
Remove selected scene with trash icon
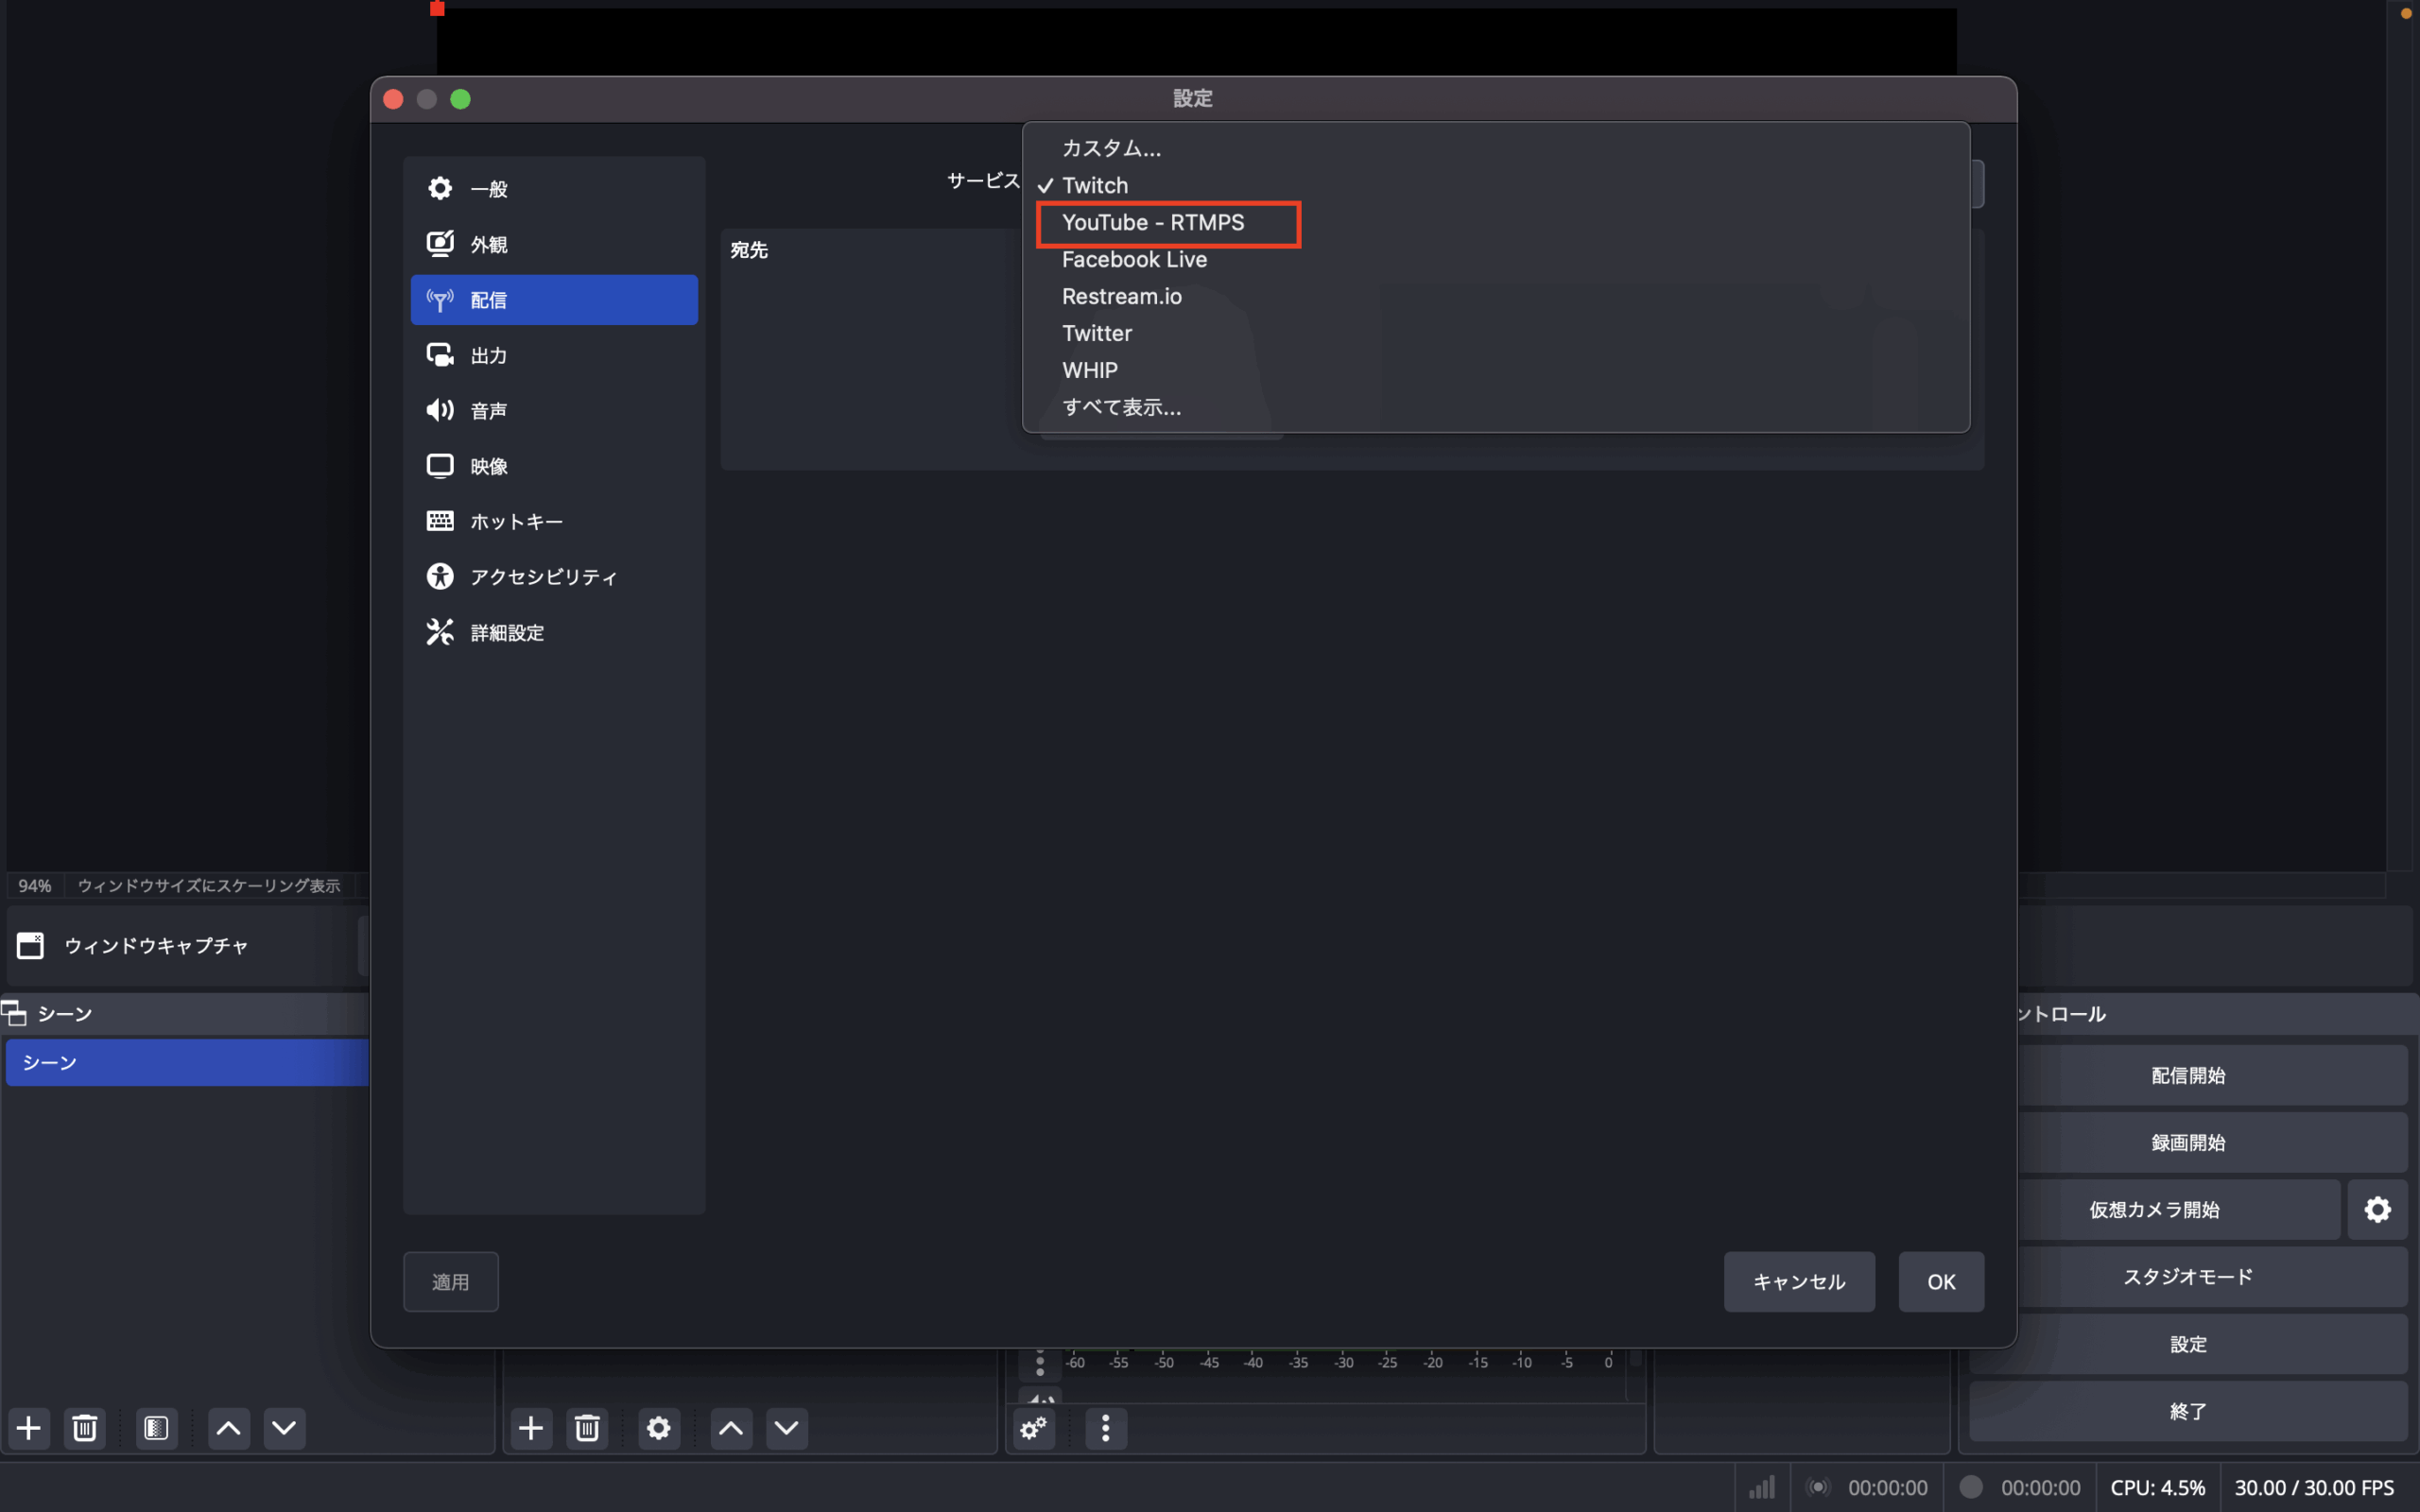85,1428
